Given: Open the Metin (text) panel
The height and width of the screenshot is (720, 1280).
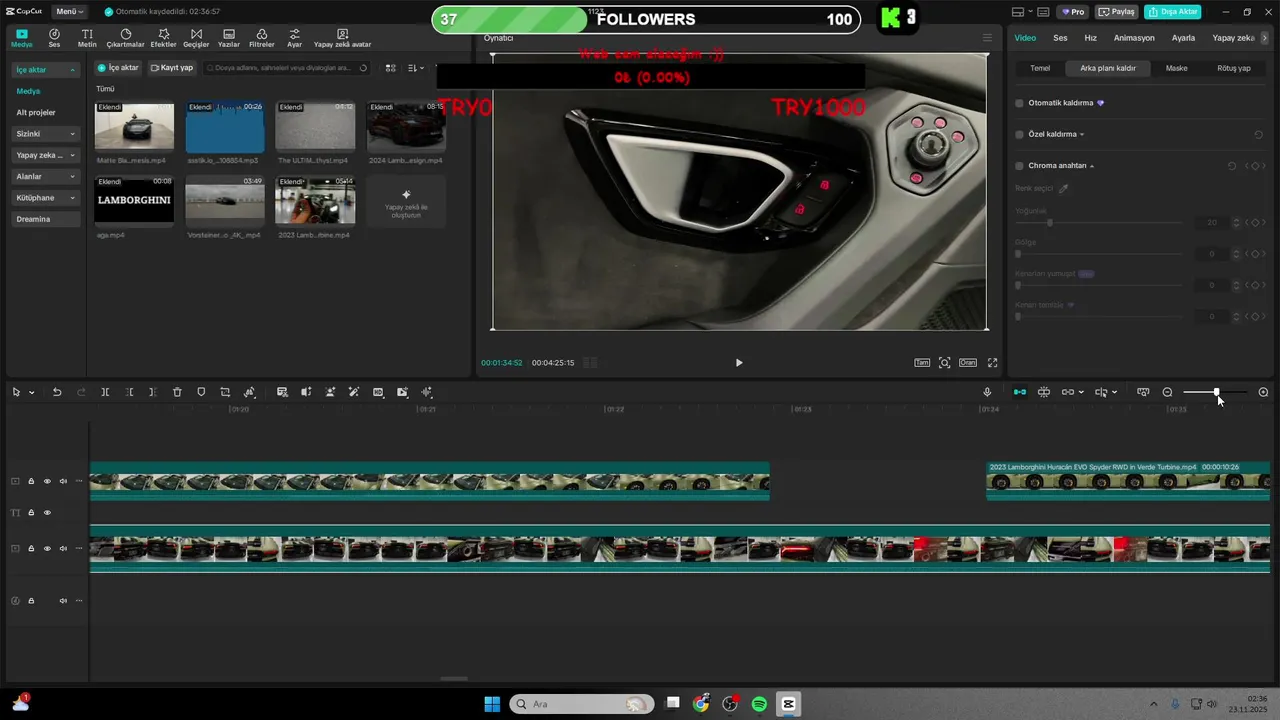Looking at the screenshot, I should (x=87, y=38).
